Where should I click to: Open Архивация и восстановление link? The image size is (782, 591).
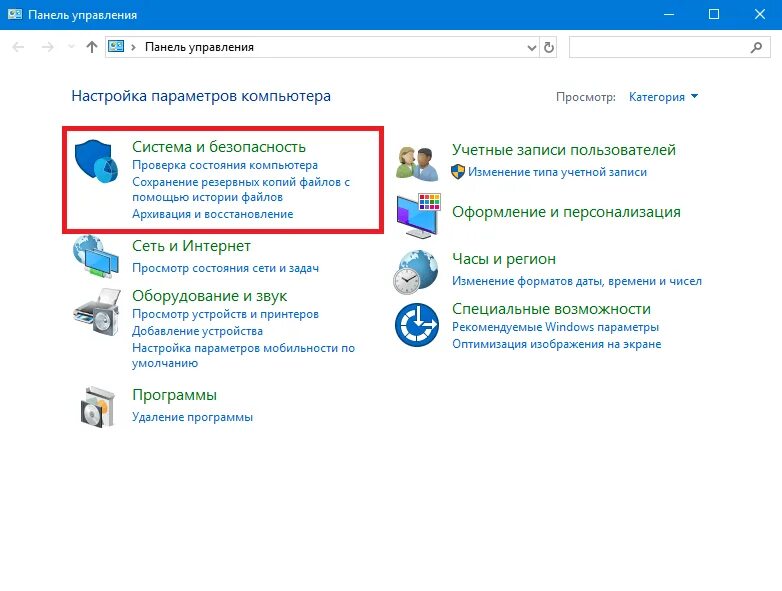(x=212, y=214)
